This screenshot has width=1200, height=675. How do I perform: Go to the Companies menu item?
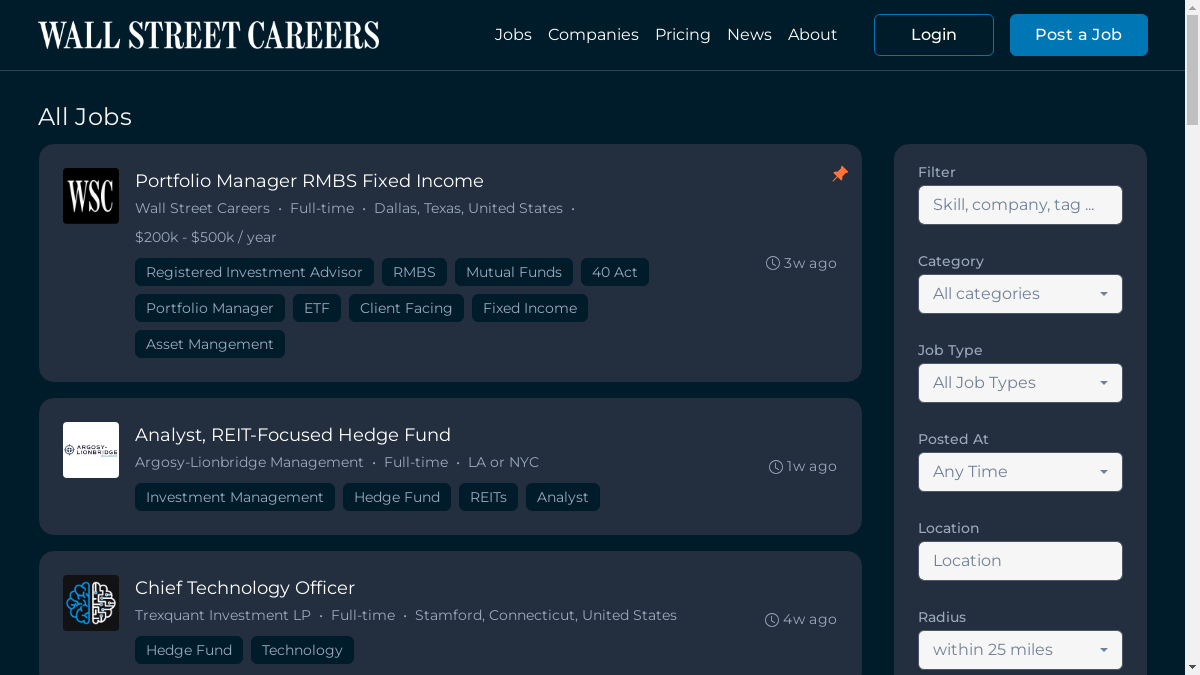tap(593, 35)
